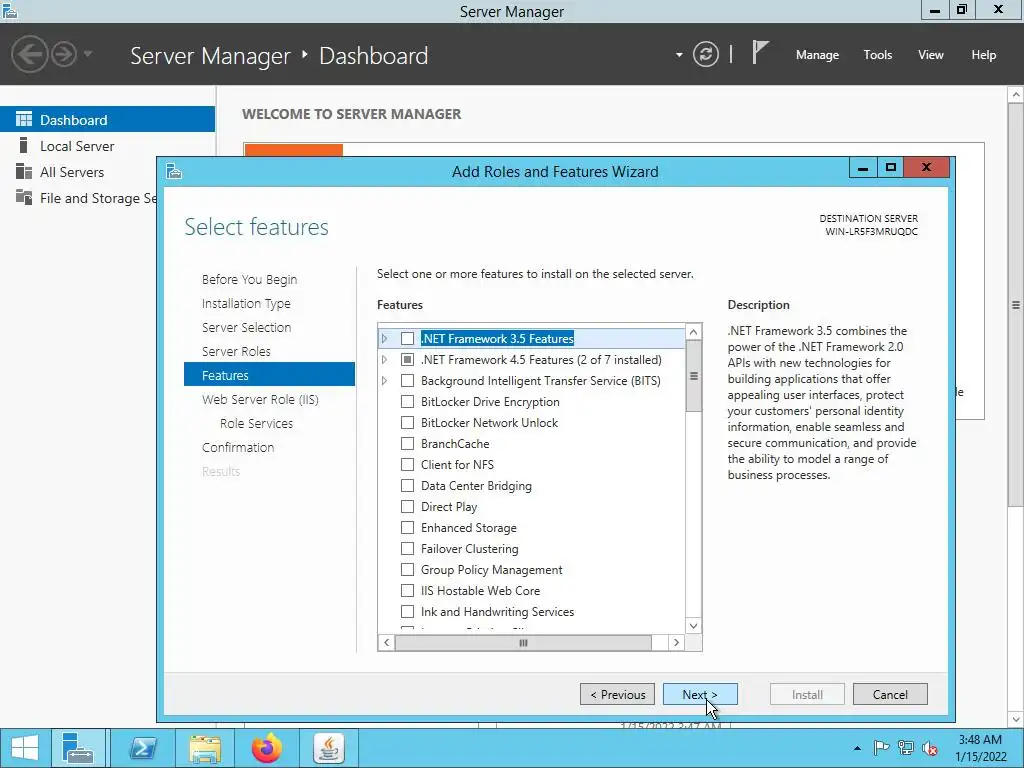Open the Windows Start button
This screenshot has width=1024, height=768.
click(25, 748)
